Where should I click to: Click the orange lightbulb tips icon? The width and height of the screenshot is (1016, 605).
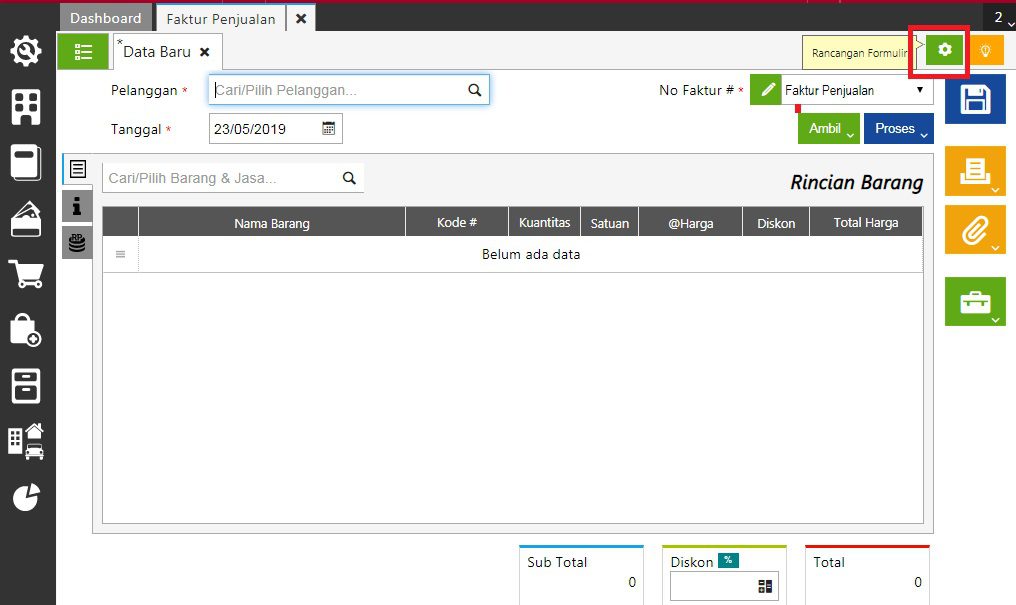tap(985, 50)
